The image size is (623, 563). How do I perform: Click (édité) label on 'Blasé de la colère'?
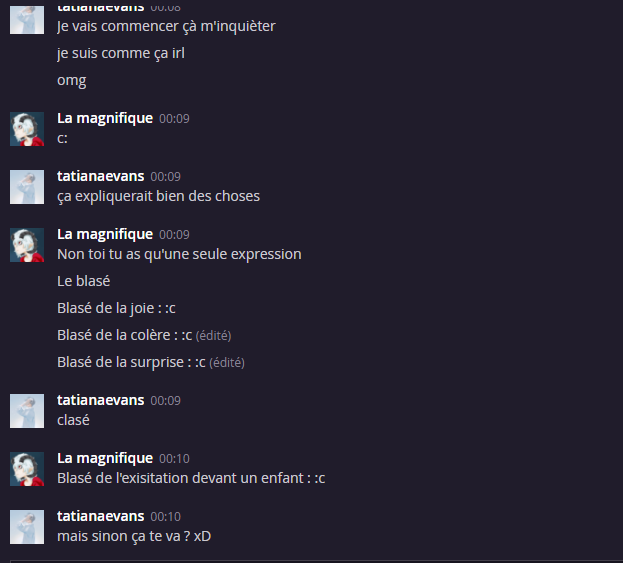click(213, 336)
